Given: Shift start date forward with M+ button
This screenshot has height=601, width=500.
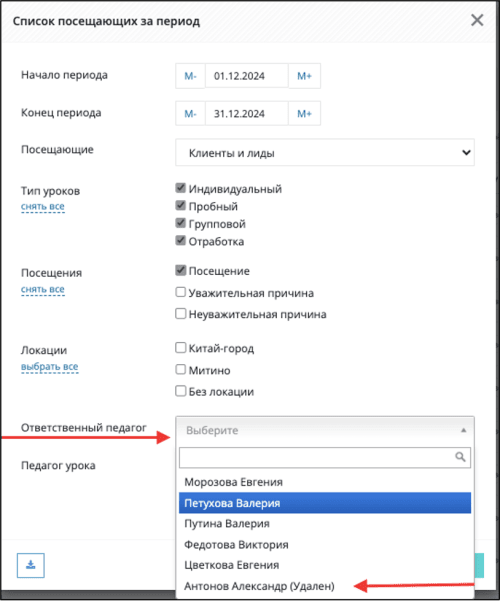Looking at the screenshot, I should 304,76.
